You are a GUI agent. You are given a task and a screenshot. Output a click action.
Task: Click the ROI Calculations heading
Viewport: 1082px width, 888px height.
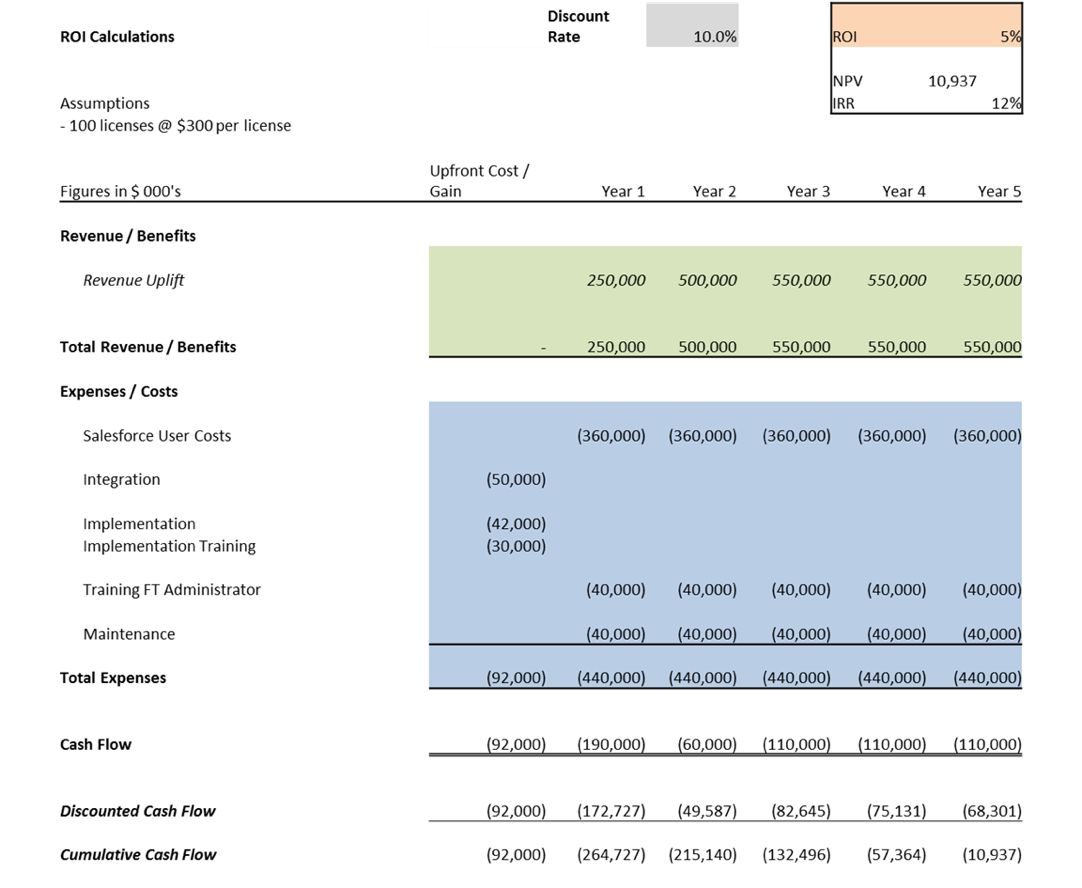pos(117,37)
